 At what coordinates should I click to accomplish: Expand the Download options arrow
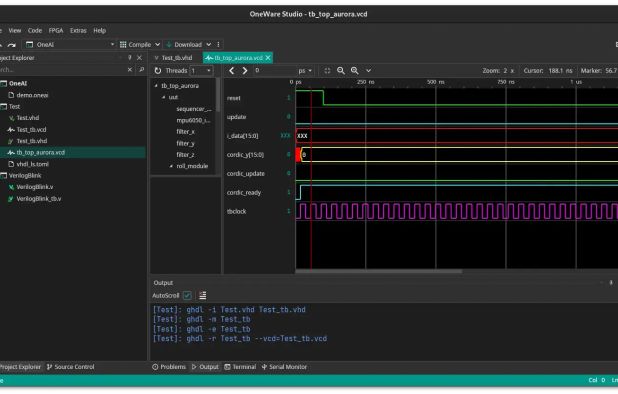tap(208, 45)
